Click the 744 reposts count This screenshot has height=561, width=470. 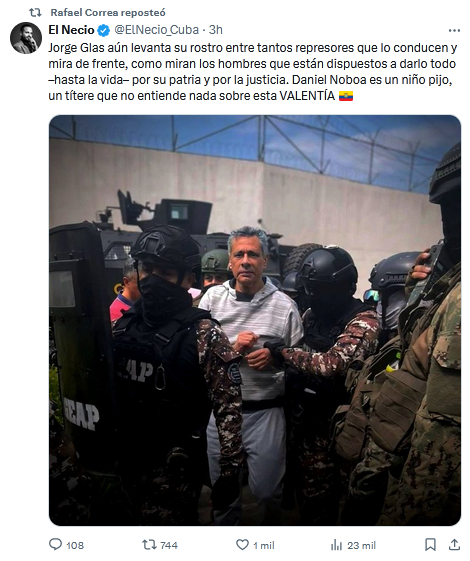tap(169, 545)
